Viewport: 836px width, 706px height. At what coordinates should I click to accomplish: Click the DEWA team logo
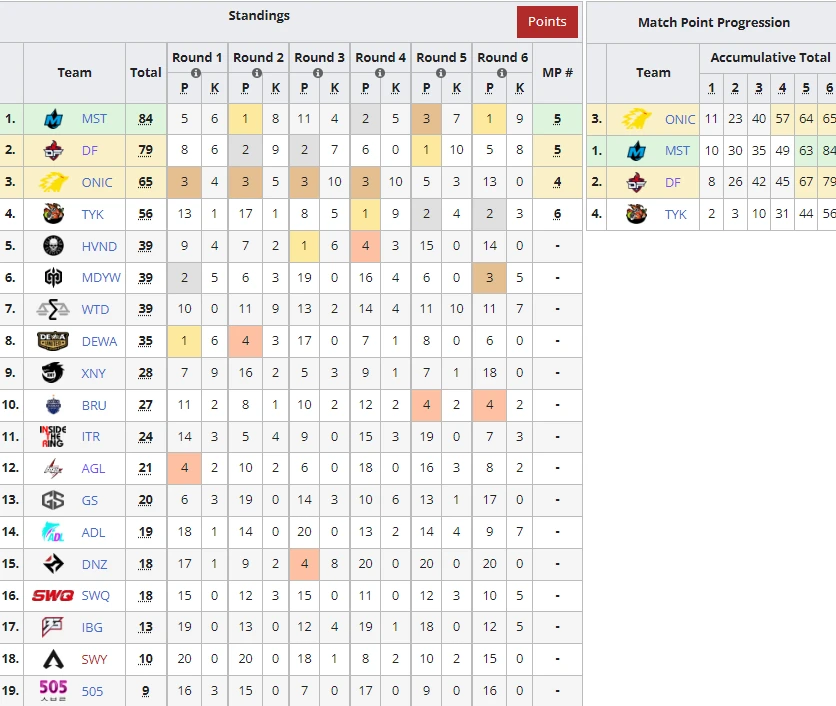pos(53,341)
